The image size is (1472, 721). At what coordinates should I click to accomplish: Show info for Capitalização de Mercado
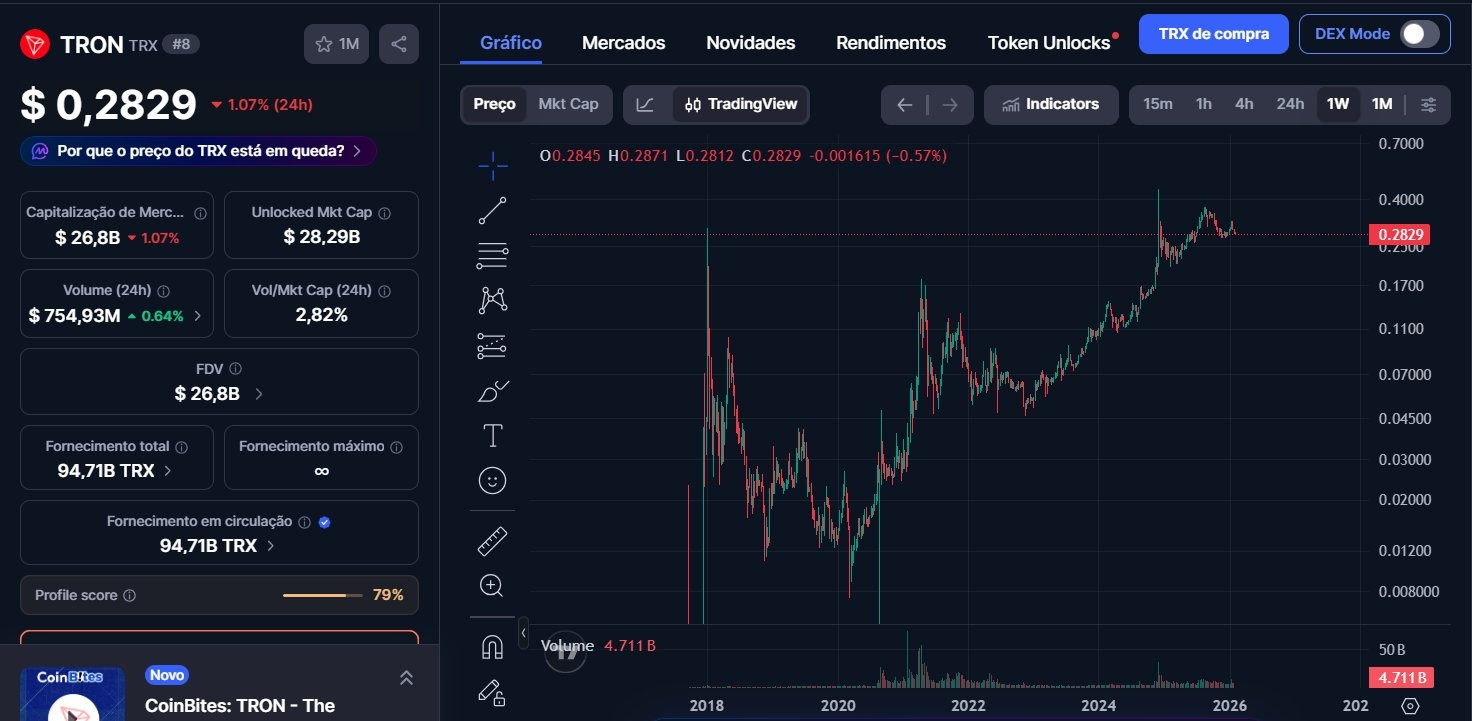coord(200,213)
